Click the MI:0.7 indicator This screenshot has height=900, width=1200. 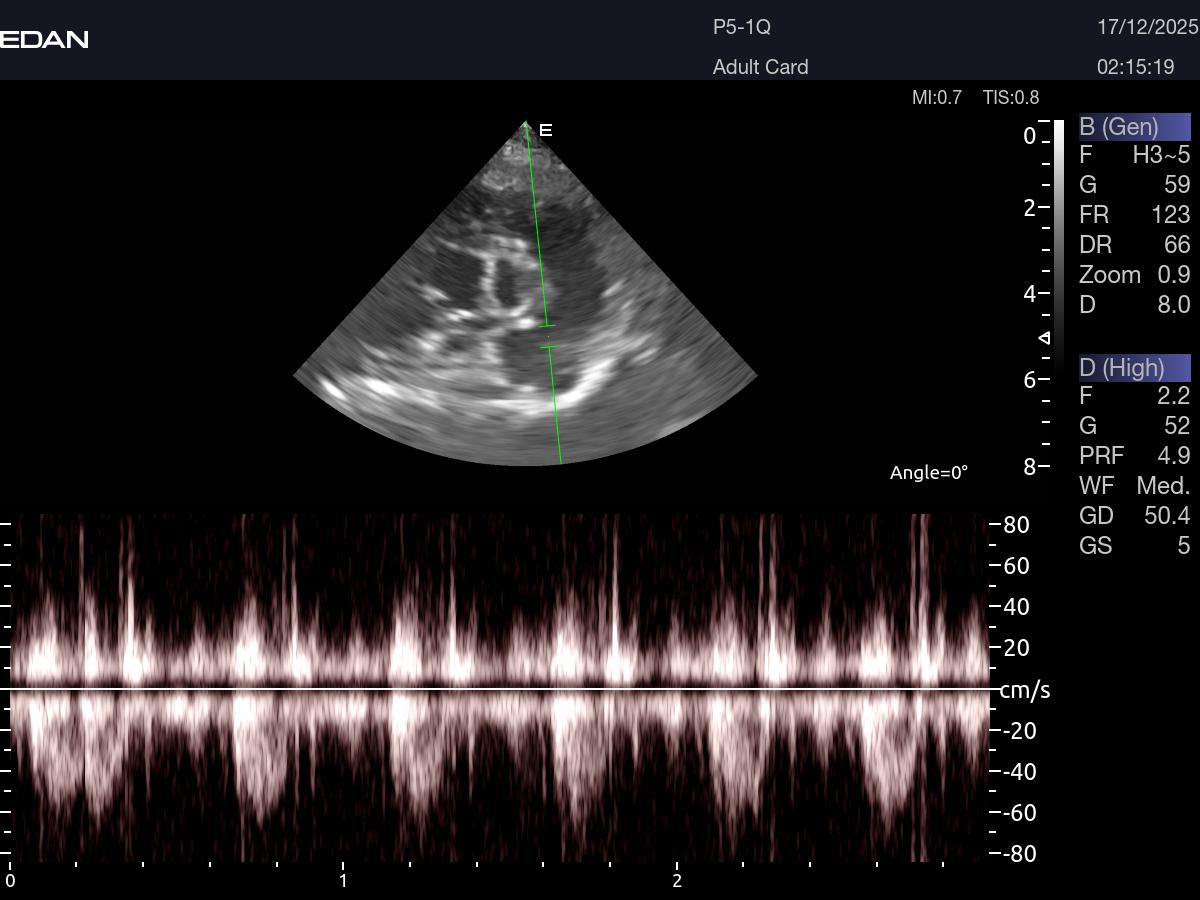[x=936, y=98]
